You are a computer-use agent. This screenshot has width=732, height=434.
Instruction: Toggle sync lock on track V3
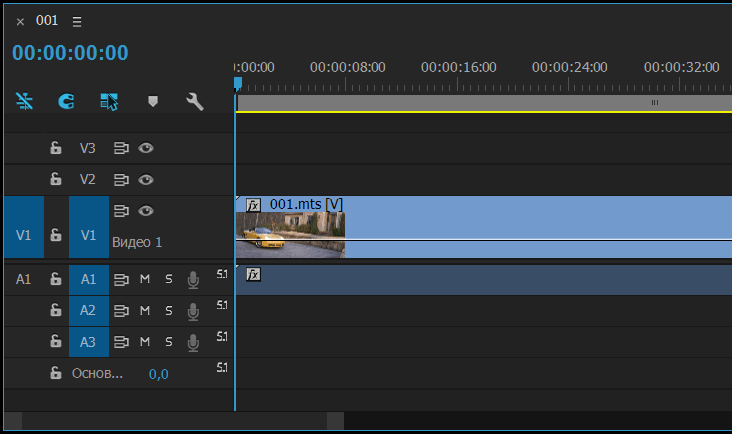pos(121,148)
